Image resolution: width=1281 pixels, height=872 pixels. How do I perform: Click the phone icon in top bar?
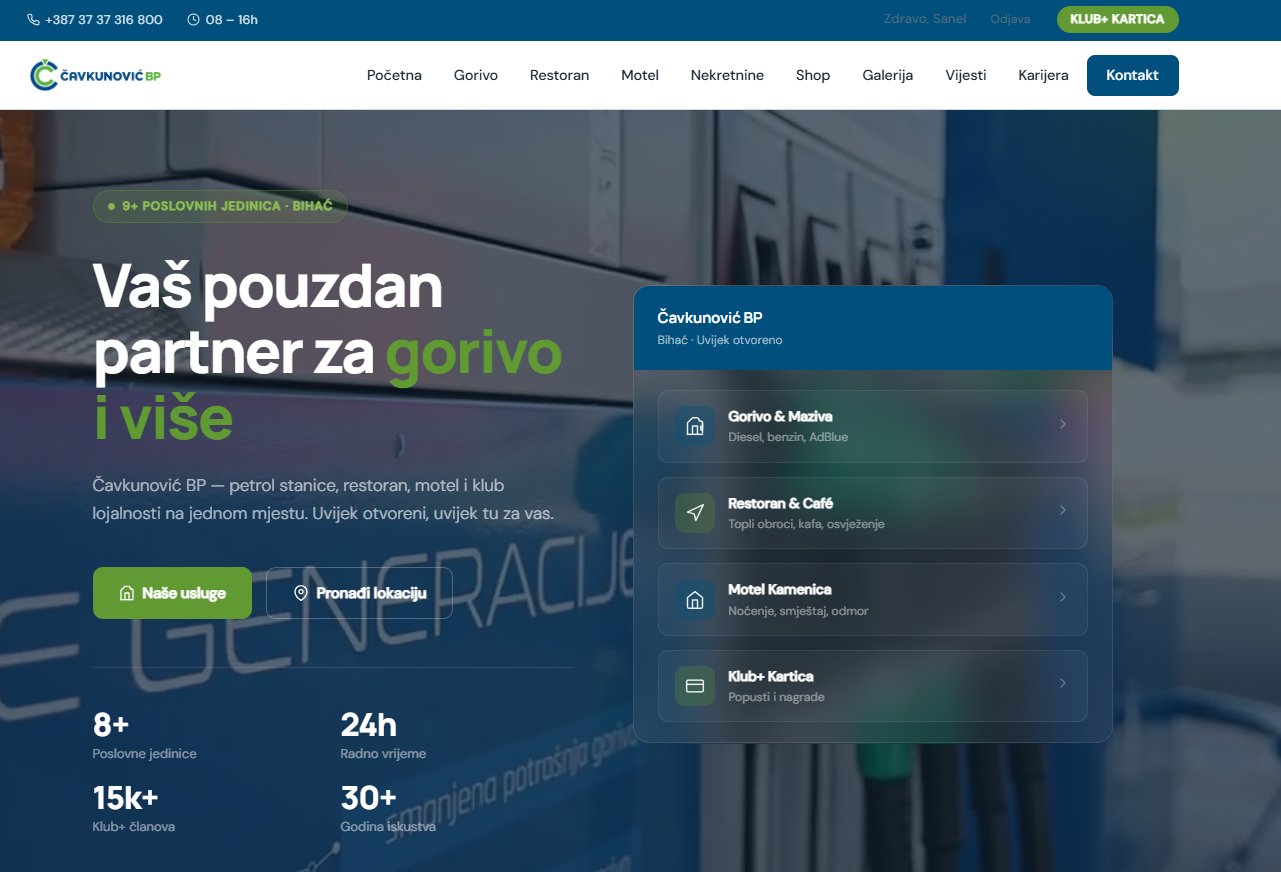click(34, 20)
